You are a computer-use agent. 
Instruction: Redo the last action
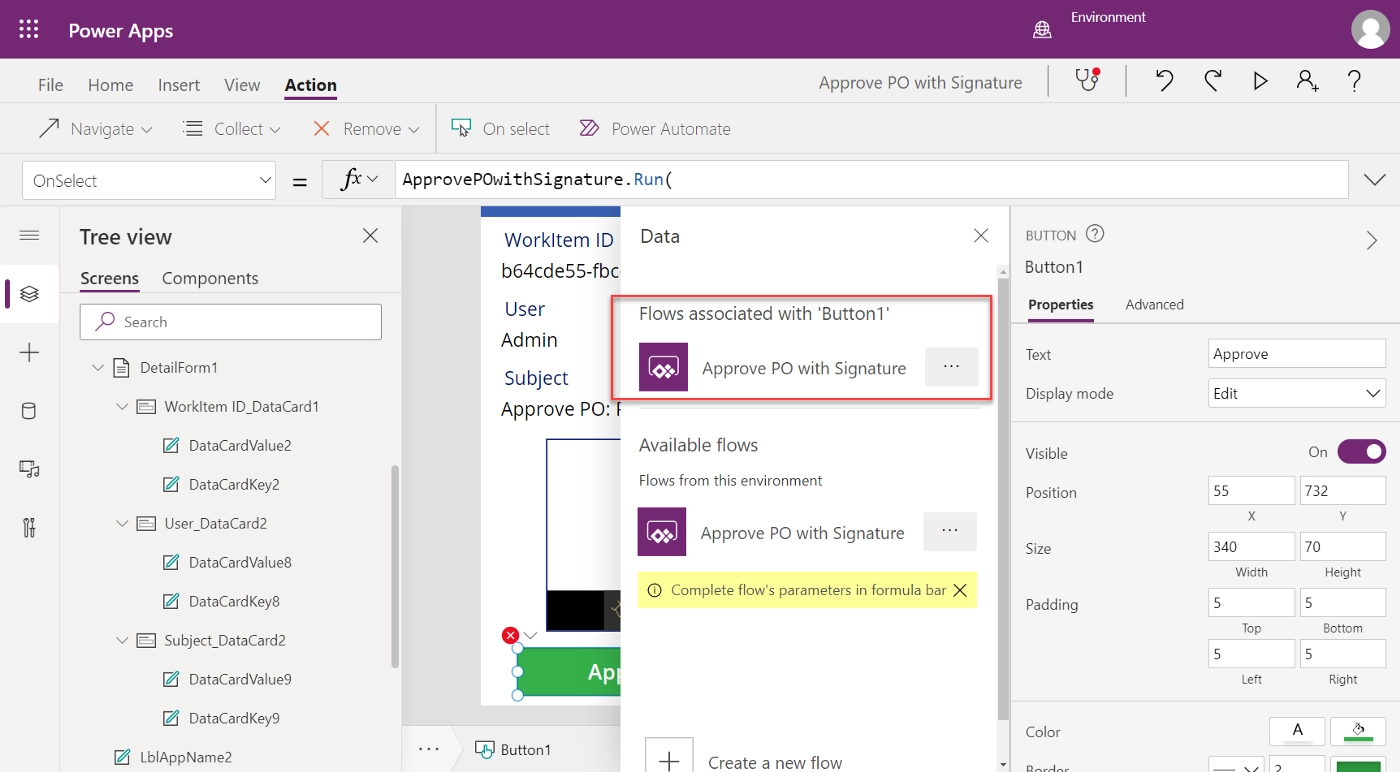[1212, 82]
